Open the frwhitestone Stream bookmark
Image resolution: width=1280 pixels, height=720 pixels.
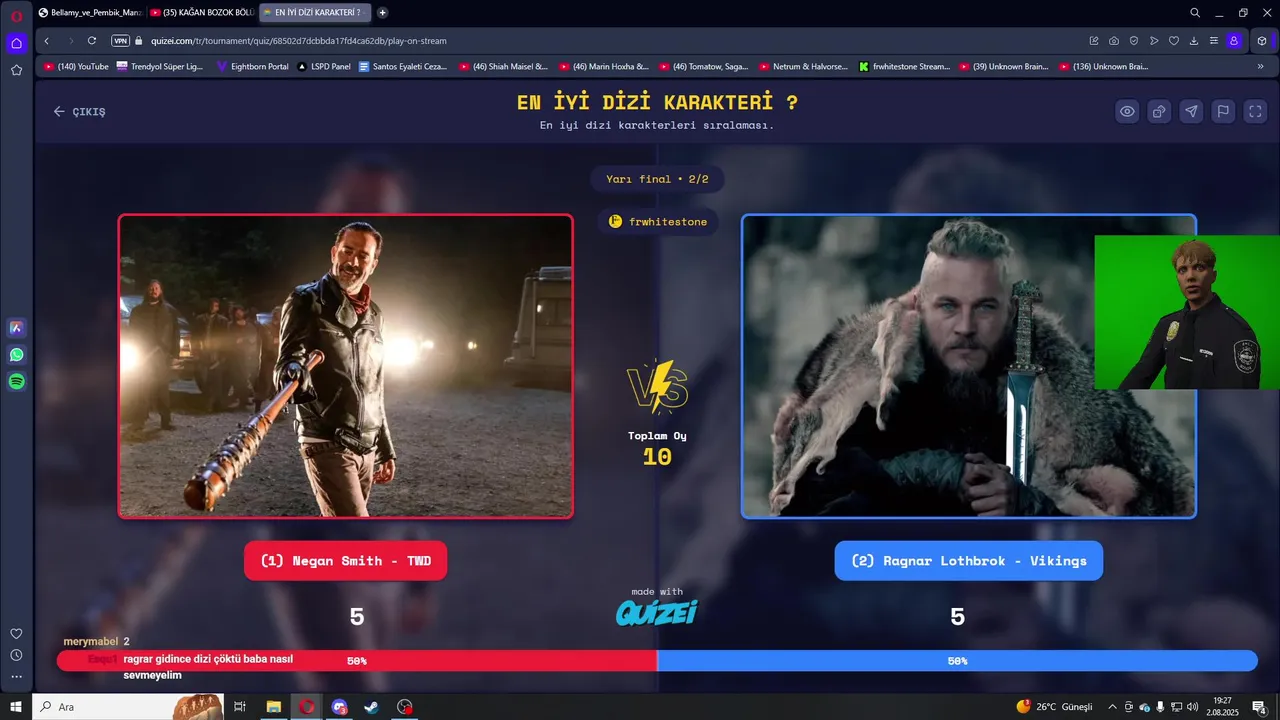point(904,67)
